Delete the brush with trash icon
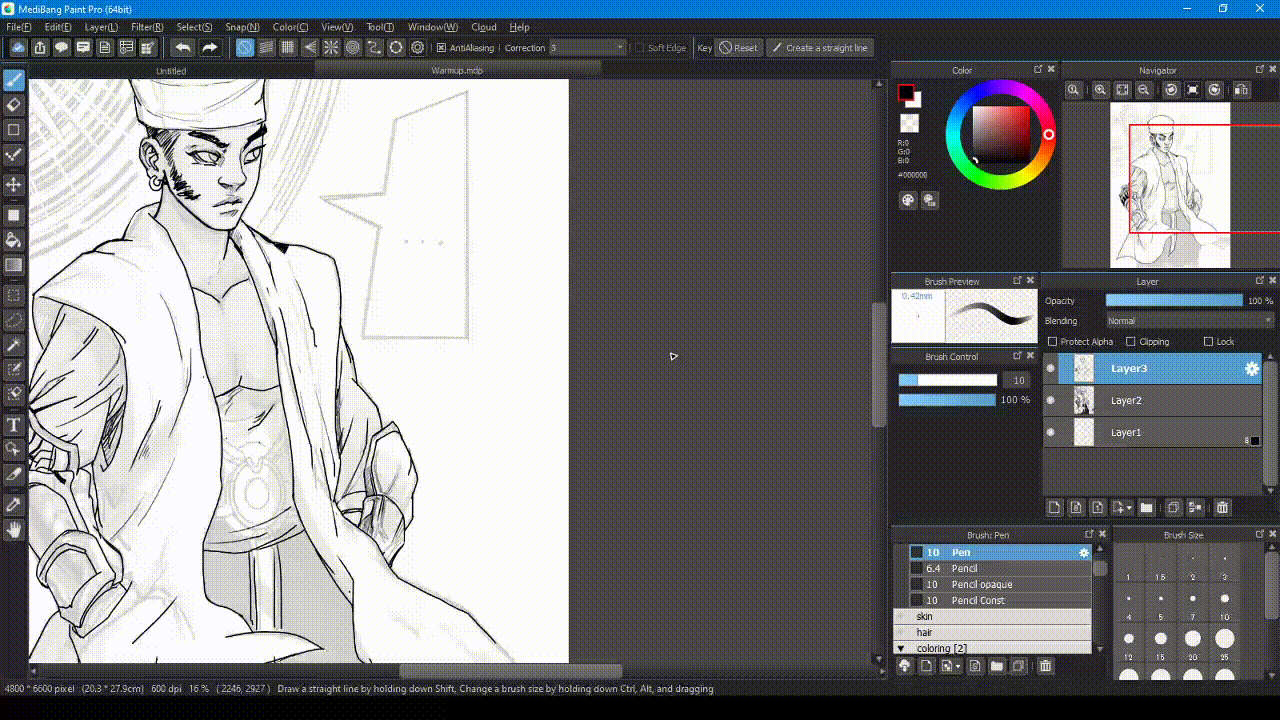The height and width of the screenshot is (720, 1280). (1045, 666)
